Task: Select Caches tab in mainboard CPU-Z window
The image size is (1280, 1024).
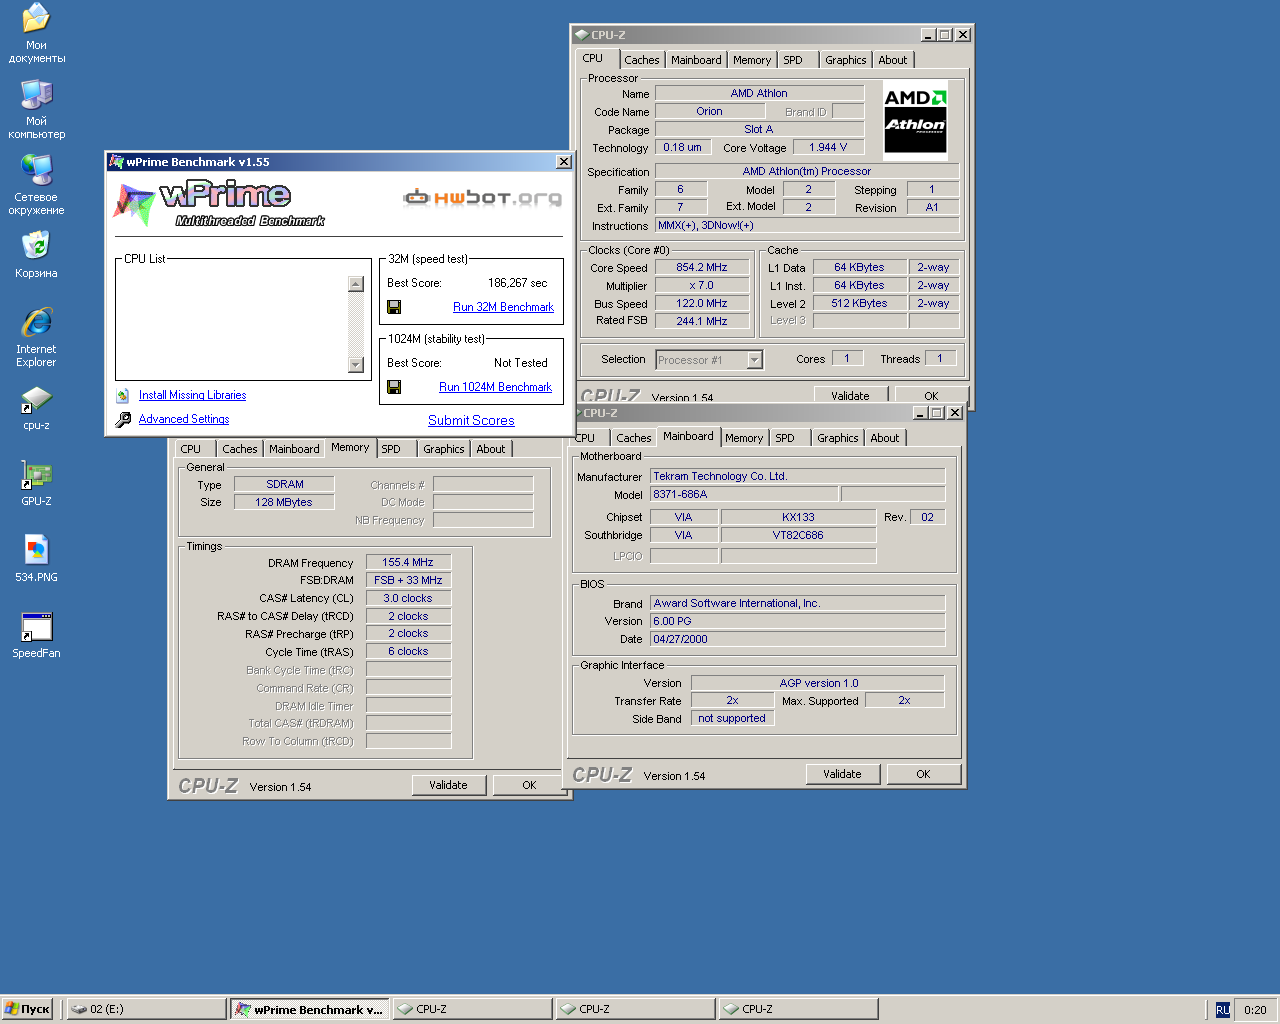Action: [634, 438]
